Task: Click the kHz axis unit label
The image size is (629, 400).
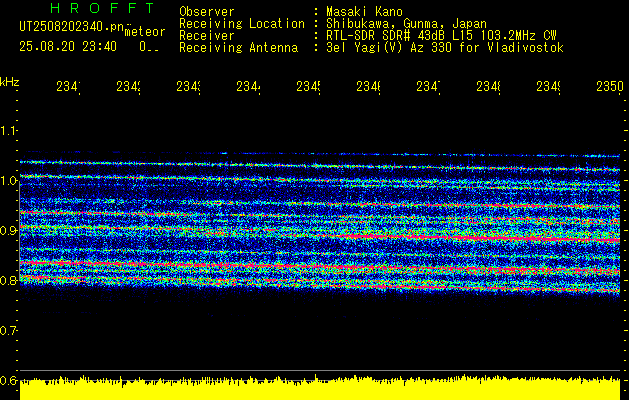Action: pyautogui.click(x=9, y=82)
